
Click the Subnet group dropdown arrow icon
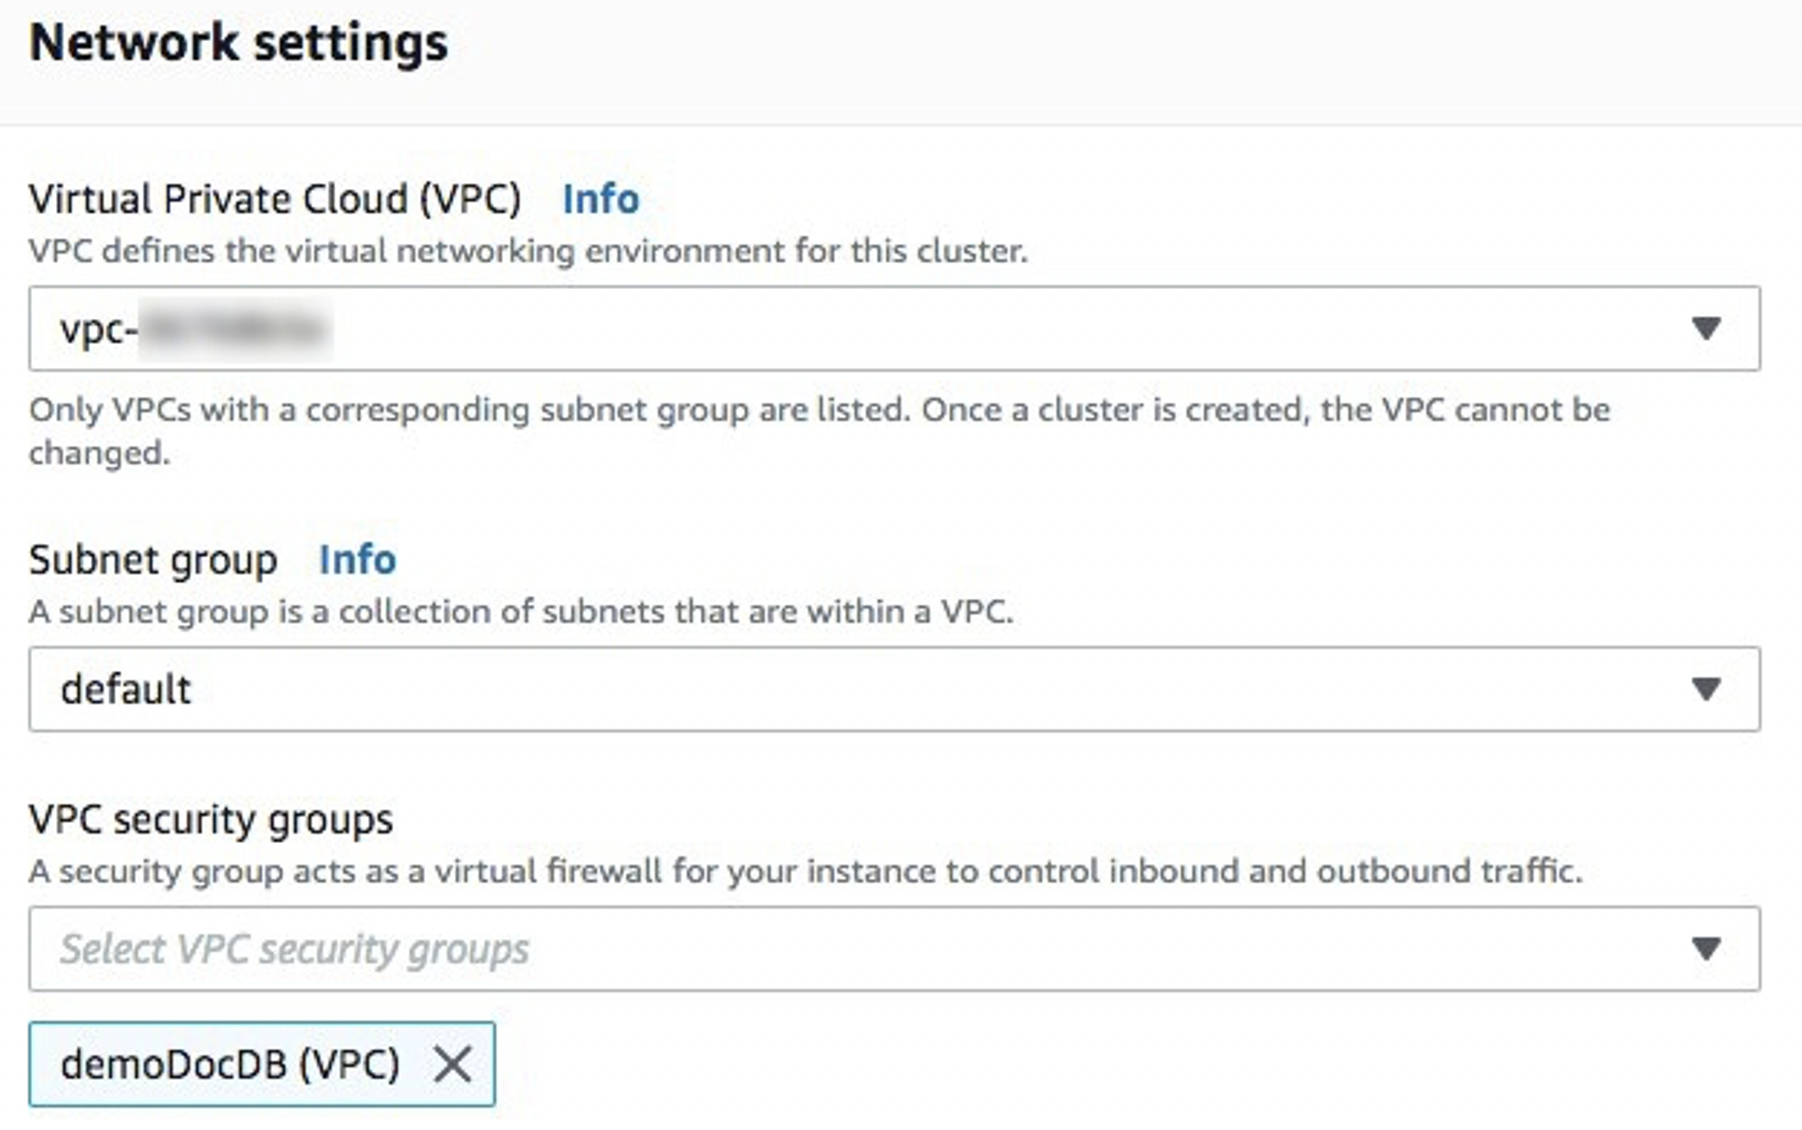1705,688
